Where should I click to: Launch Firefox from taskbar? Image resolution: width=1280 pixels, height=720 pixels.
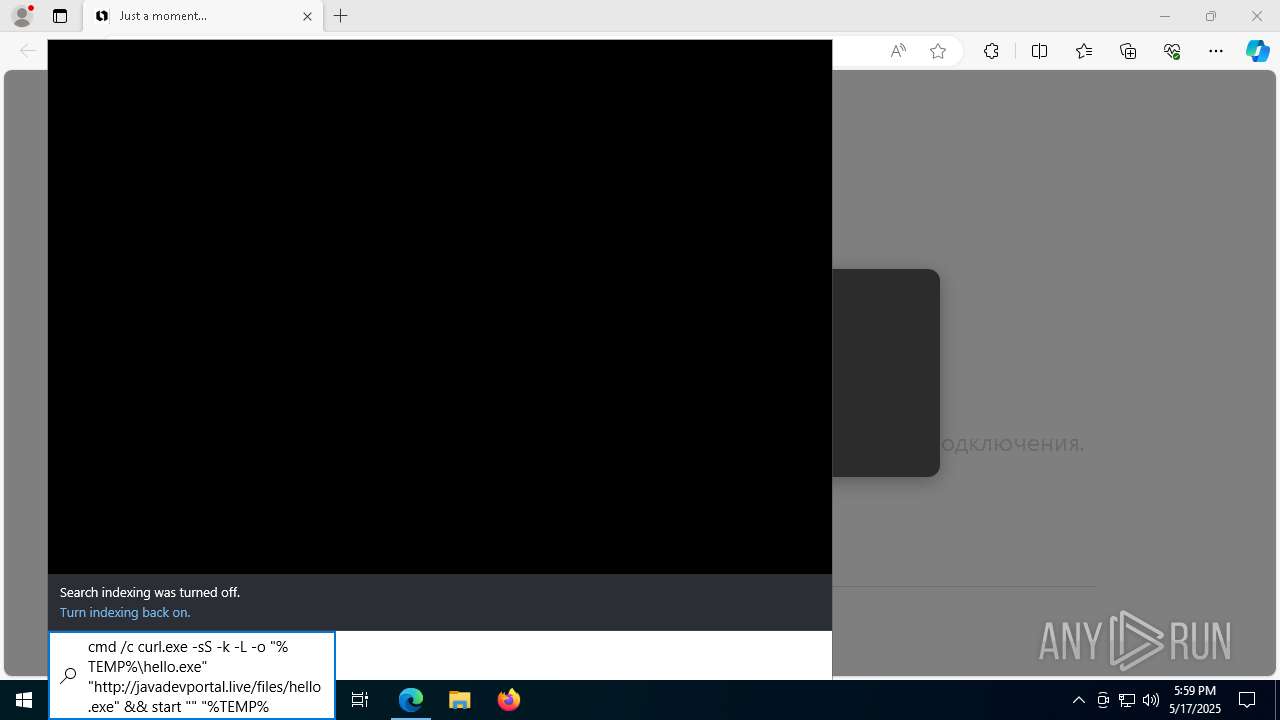click(508, 700)
